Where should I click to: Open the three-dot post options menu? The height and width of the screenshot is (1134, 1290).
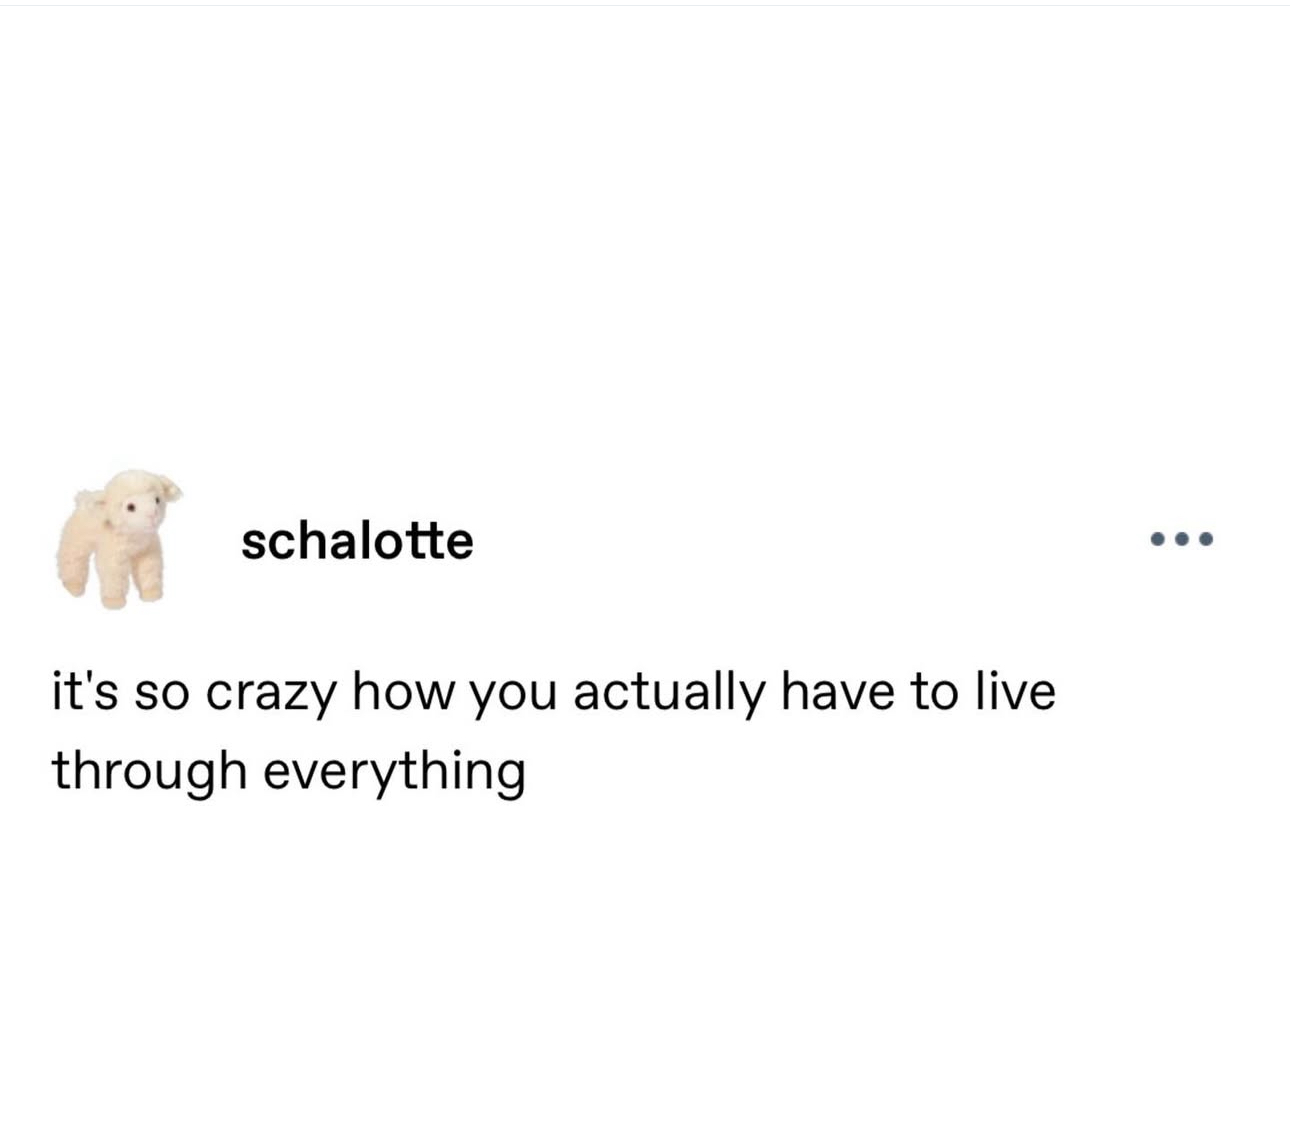pos(1181,540)
